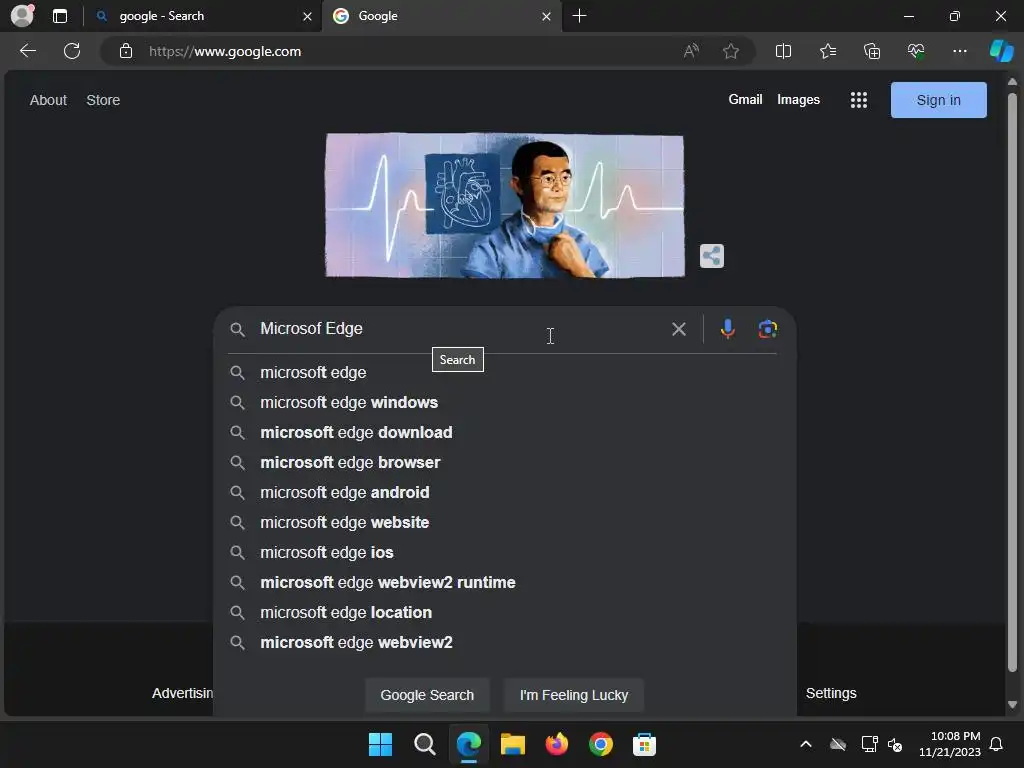
Task: Open the Google apps grid
Action: point(859,100)
